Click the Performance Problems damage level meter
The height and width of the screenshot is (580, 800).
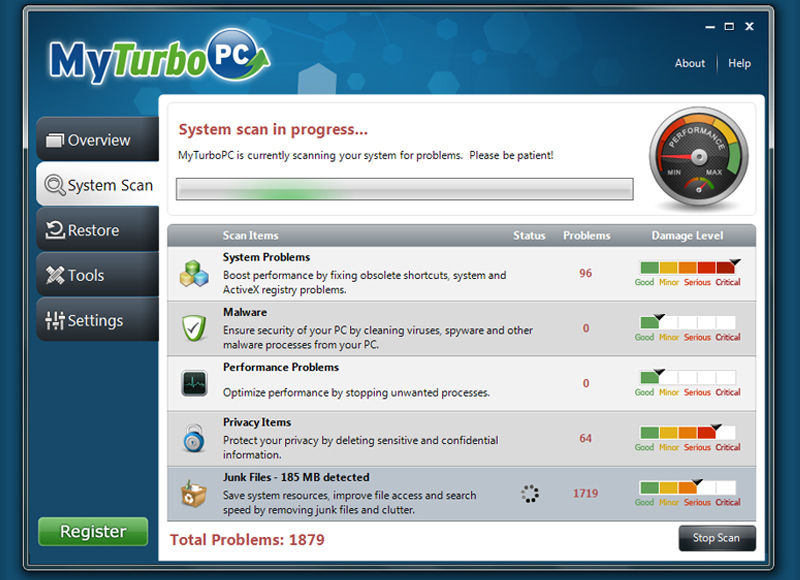click(688, 377)
